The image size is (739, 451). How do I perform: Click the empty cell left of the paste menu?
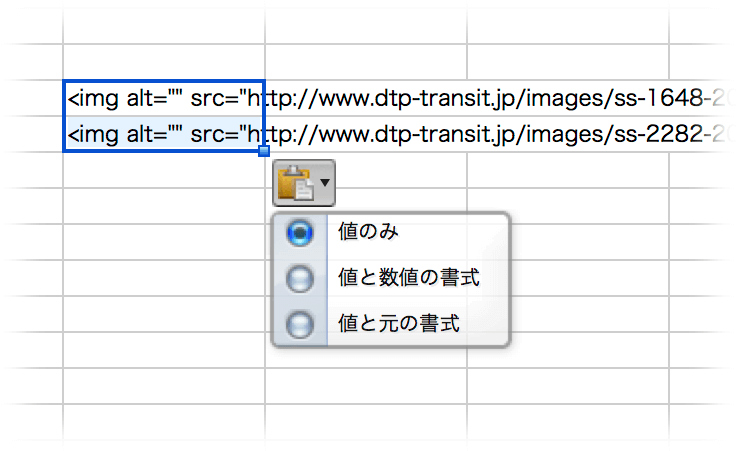pyautogui.click(x=164, y=278)
